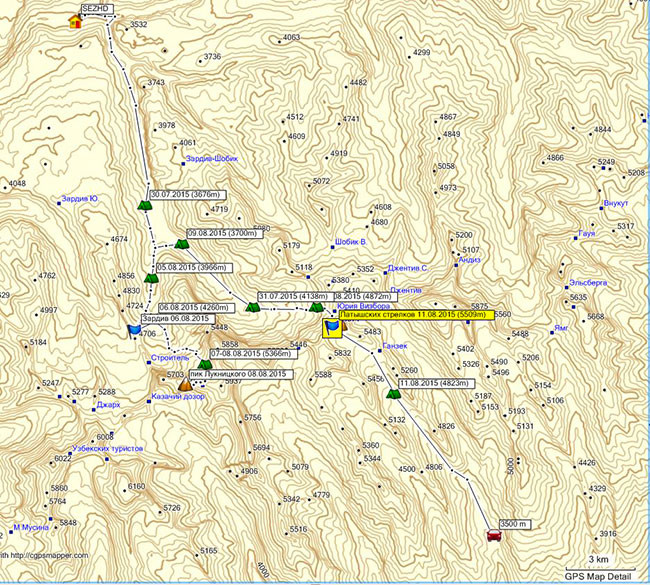Screen dimensions: 650x585
Task: Select the Внукут place name
Action: (616, 203)
